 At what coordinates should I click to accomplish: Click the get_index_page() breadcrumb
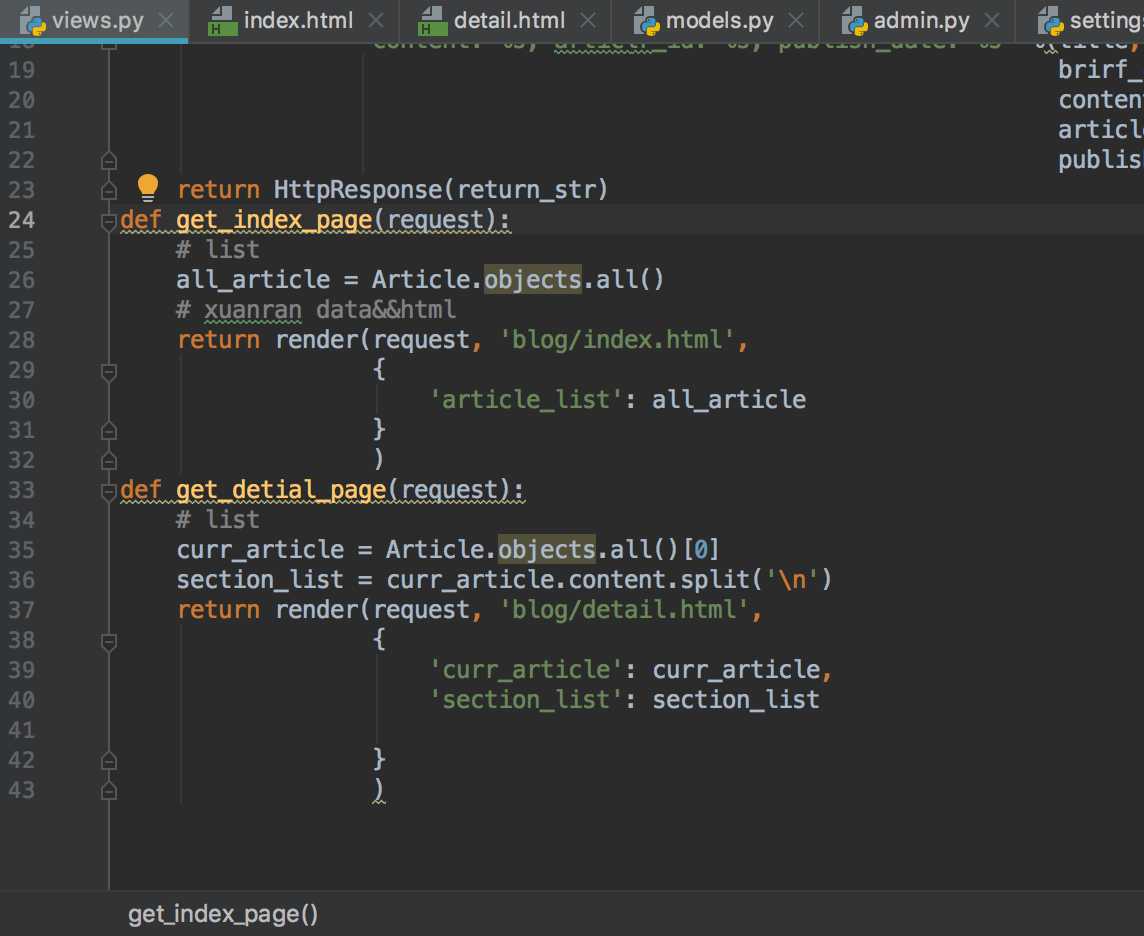tap(223, 914)
